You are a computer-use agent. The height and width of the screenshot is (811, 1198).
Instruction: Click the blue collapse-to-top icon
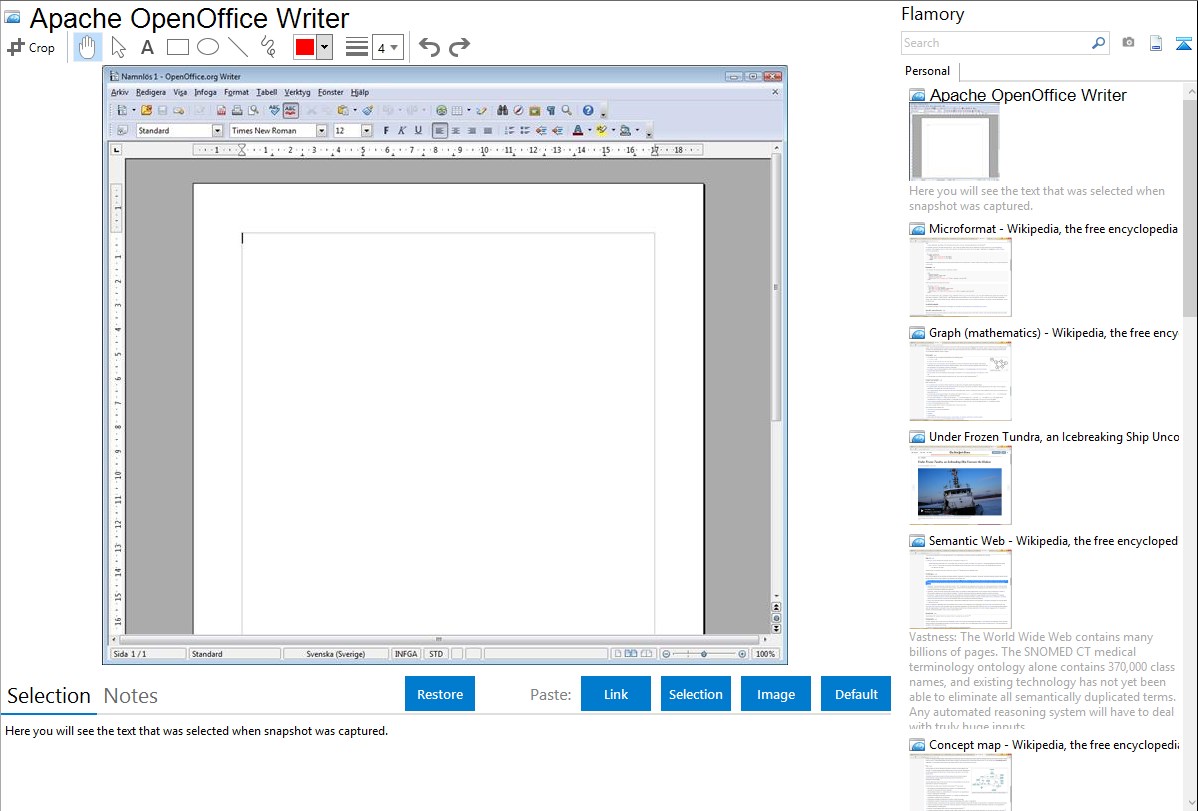click(x=1183, y=43)
